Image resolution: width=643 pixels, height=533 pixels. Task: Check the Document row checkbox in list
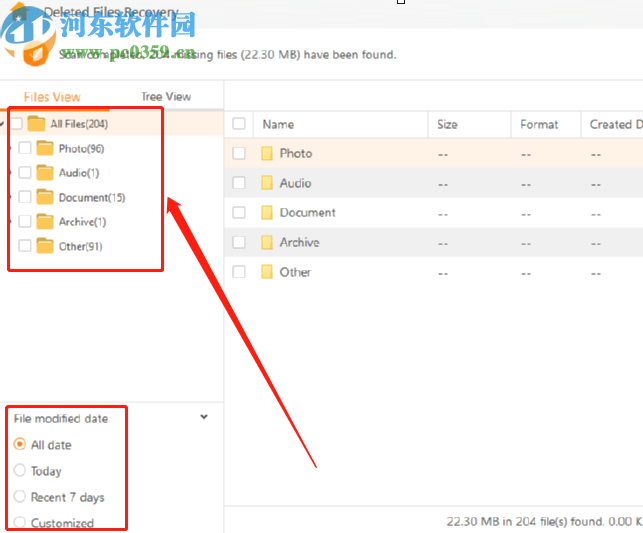tap(239, 212)
